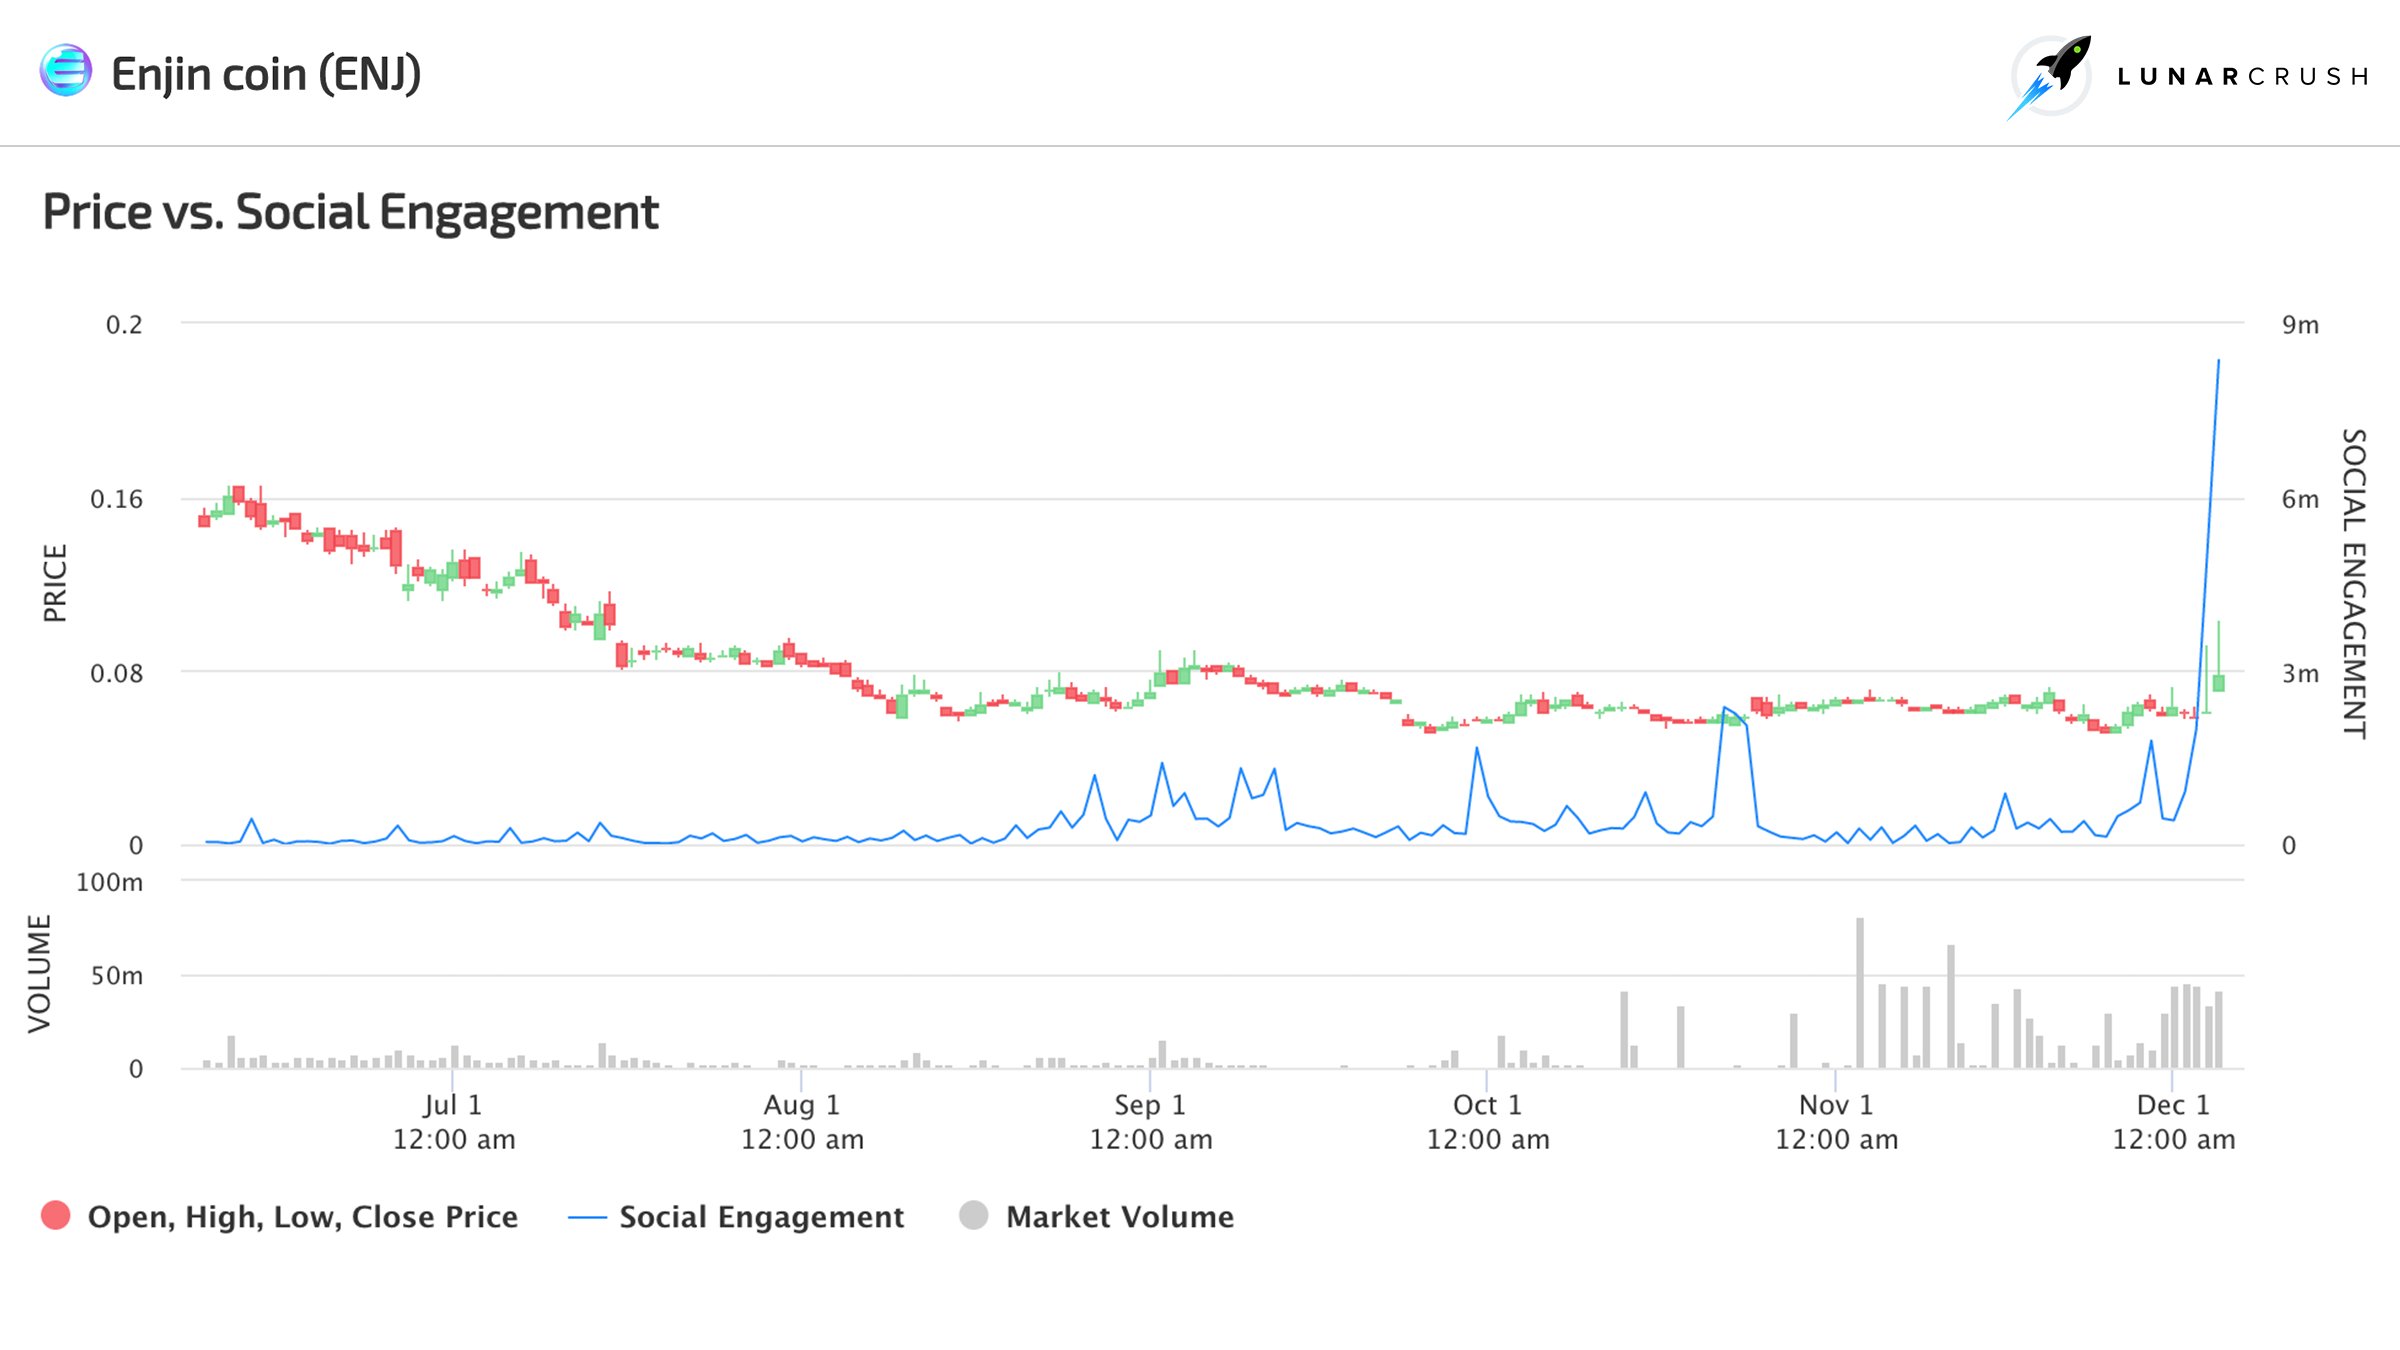
Task: Click the VOLUME axis title
Action: (x=39, y=973)
